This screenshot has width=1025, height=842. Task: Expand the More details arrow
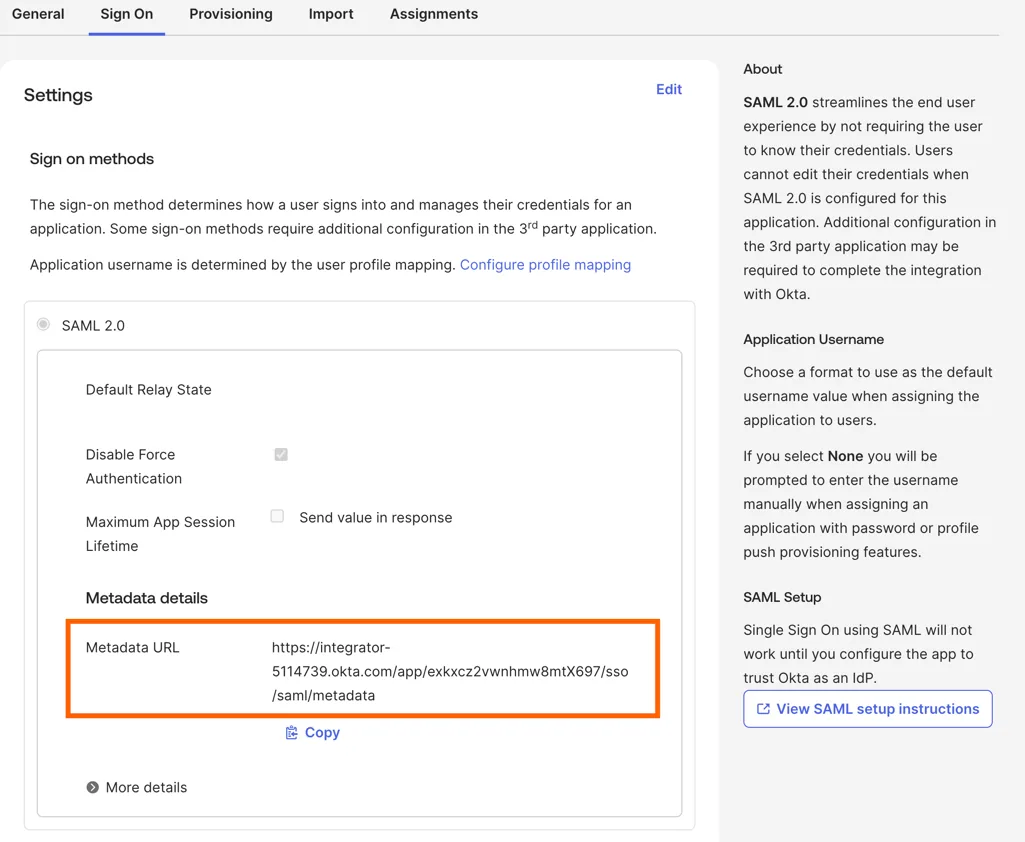pos(93,787)
